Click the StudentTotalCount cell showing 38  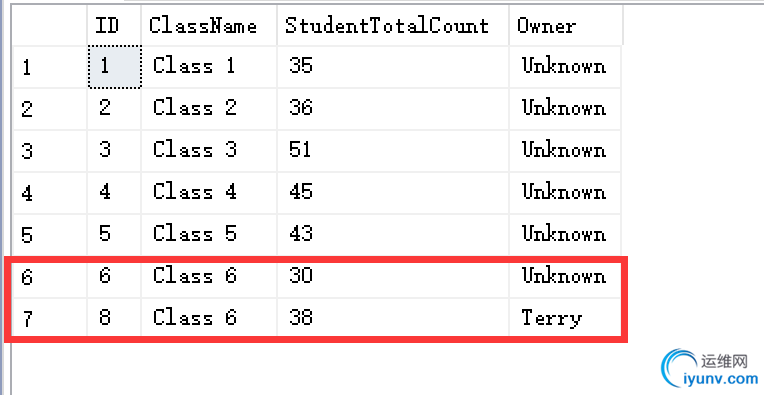[393, 318]
